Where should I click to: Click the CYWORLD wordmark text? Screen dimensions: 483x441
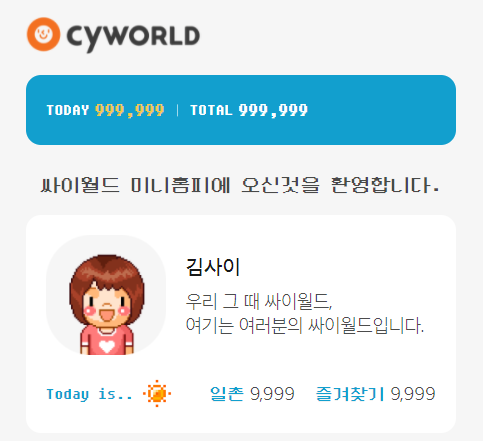click(x=133, y=37)
